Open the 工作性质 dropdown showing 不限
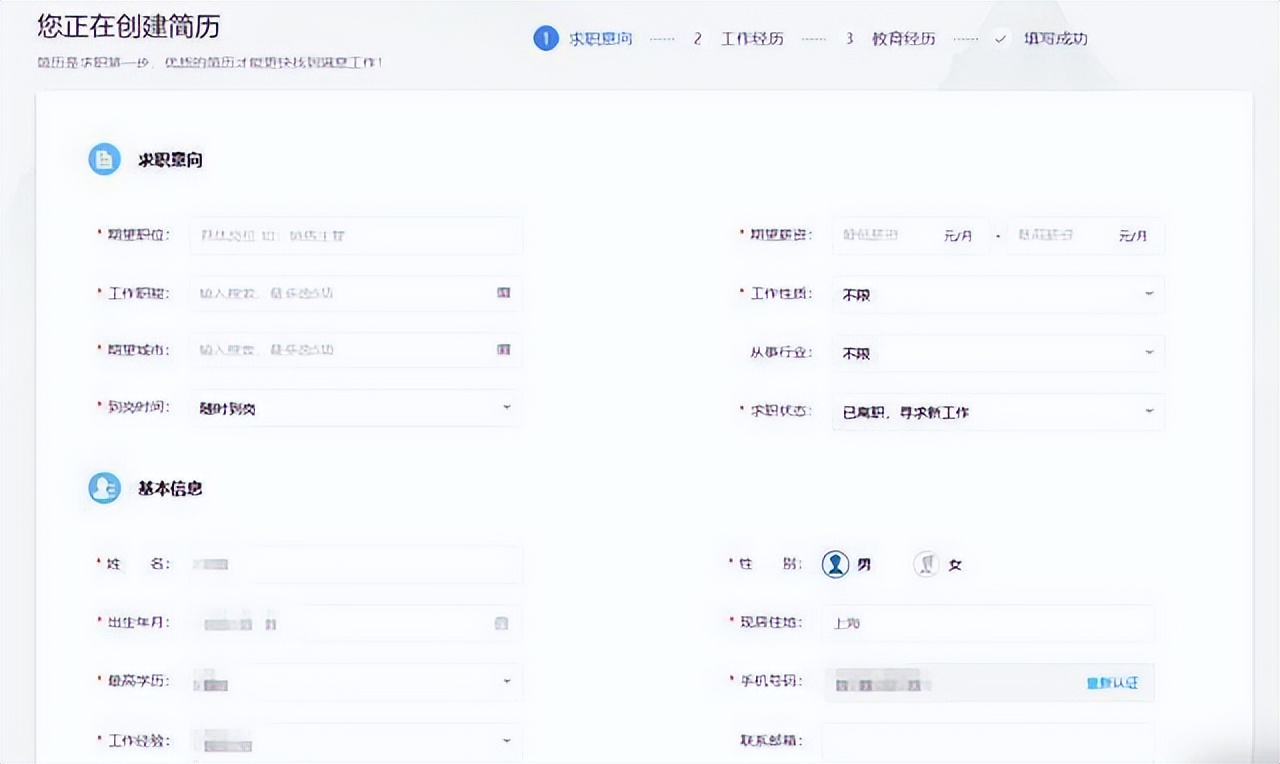The width and height of the screenshot is (1280, 764). (996, 294)
